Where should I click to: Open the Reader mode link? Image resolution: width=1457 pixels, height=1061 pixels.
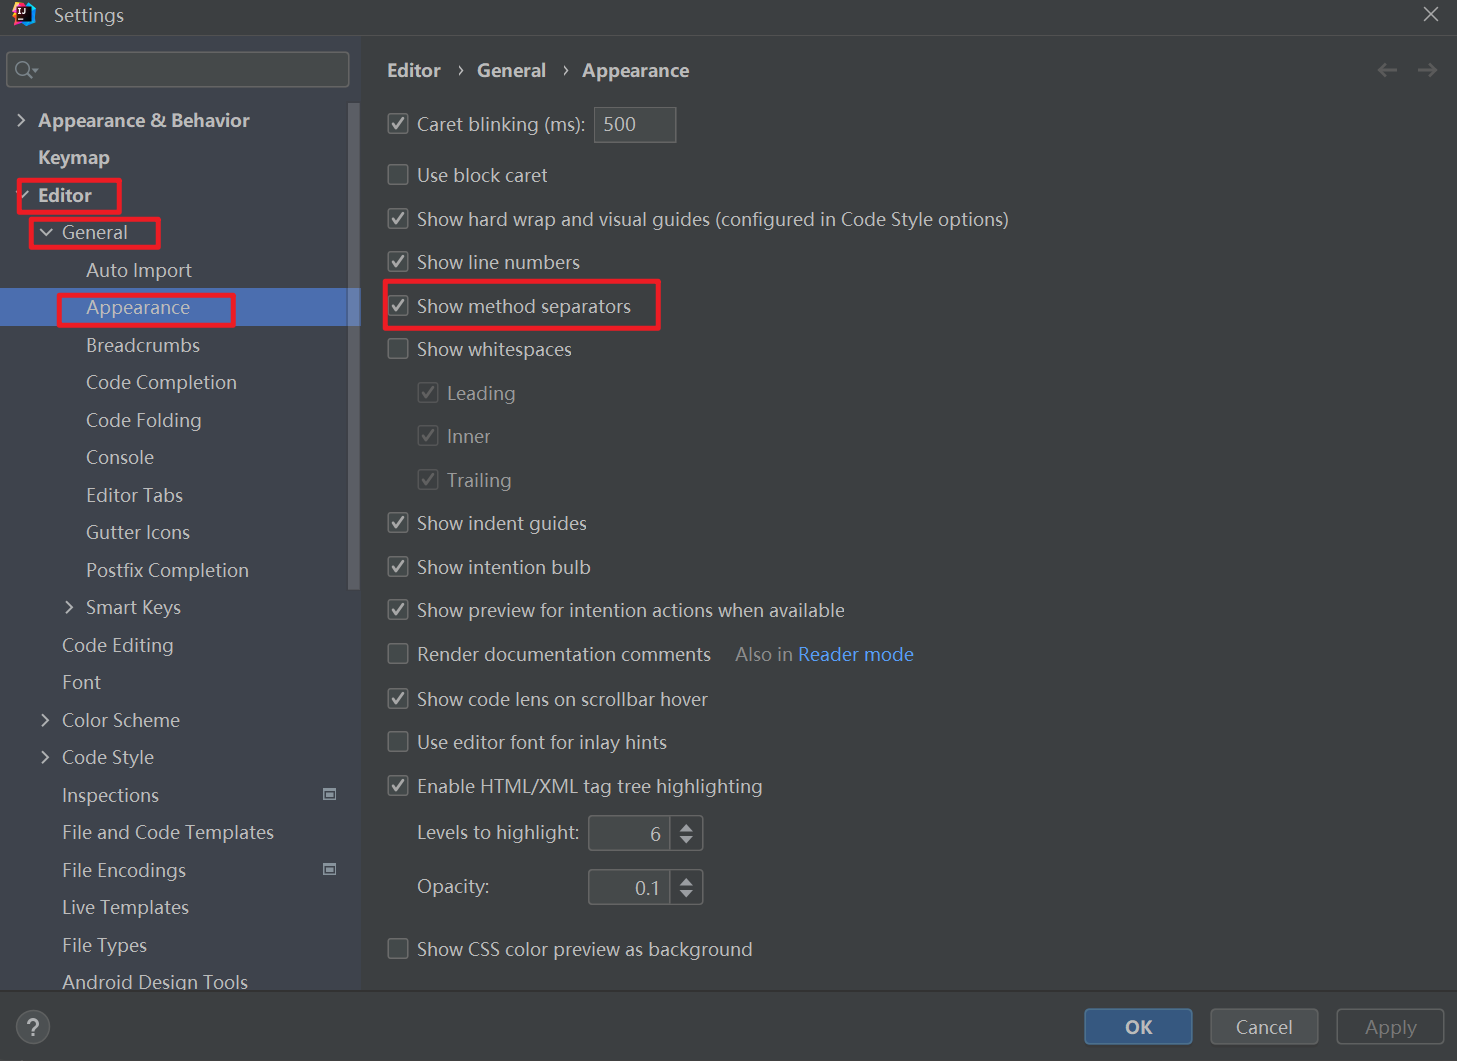pyautogui.click(x=856, y=654)
